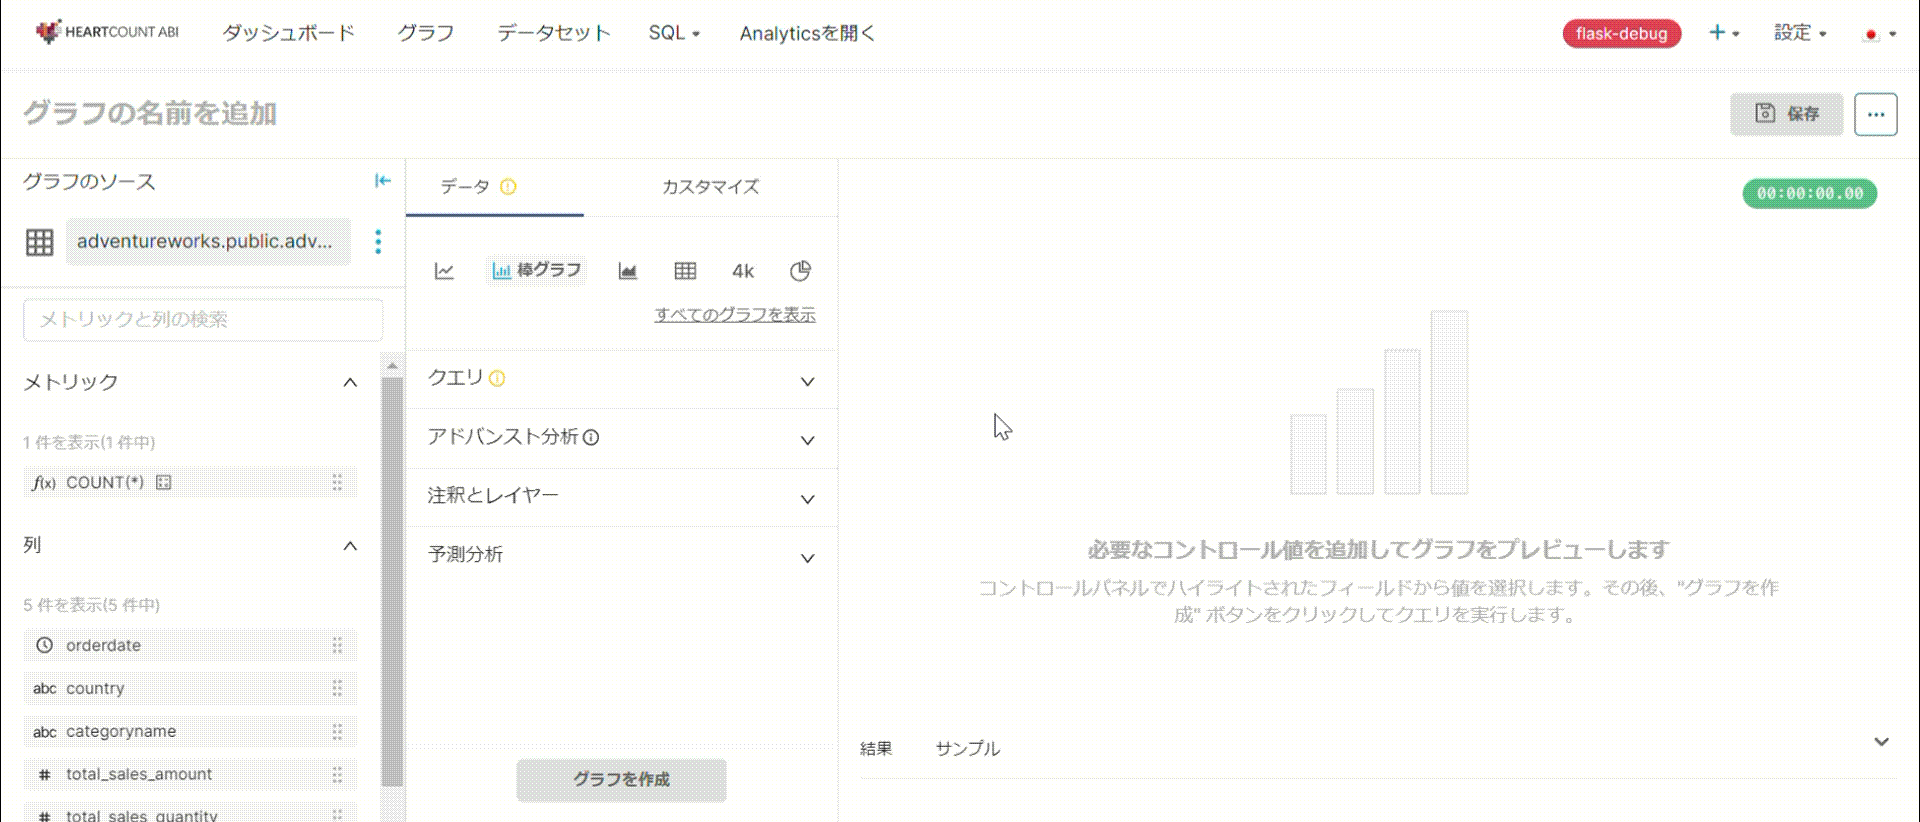The image size is (1920, 822).
Task: Expand the 予測分析 section
Action: pos(807,558)
